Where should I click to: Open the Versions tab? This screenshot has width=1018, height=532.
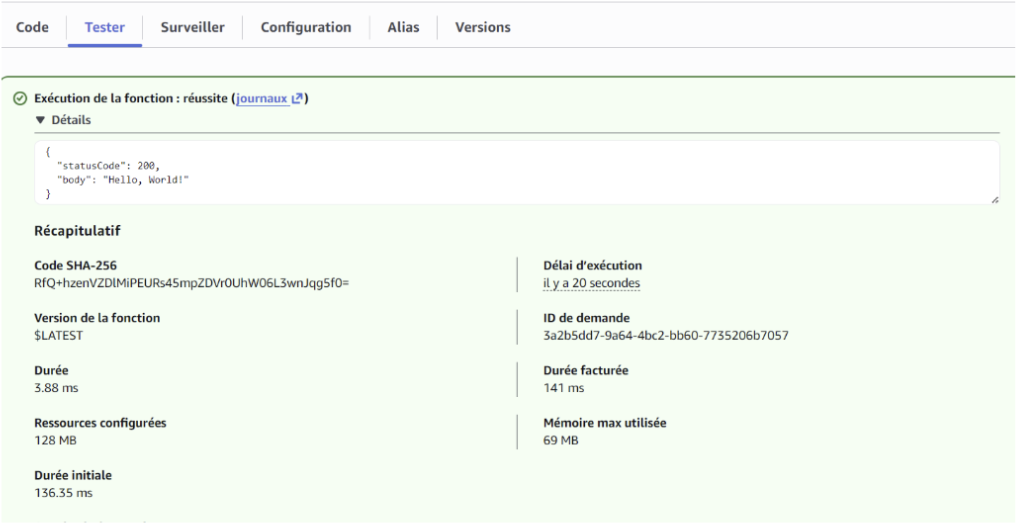(x=482, y=27)
